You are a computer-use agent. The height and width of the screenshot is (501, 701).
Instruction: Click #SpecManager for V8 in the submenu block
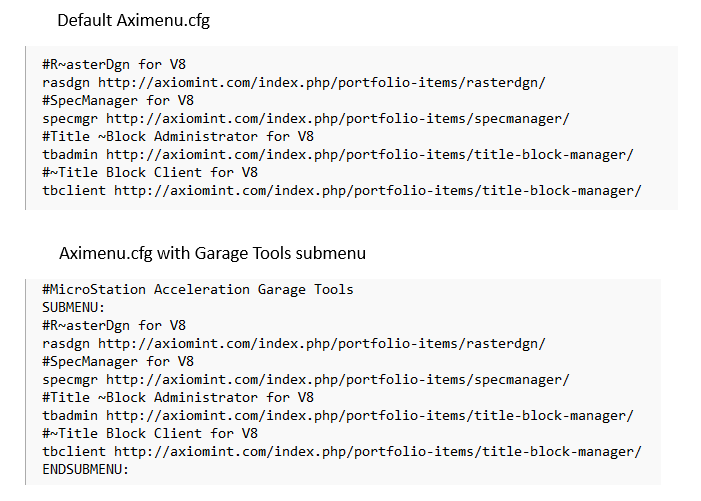pos(118,362)
